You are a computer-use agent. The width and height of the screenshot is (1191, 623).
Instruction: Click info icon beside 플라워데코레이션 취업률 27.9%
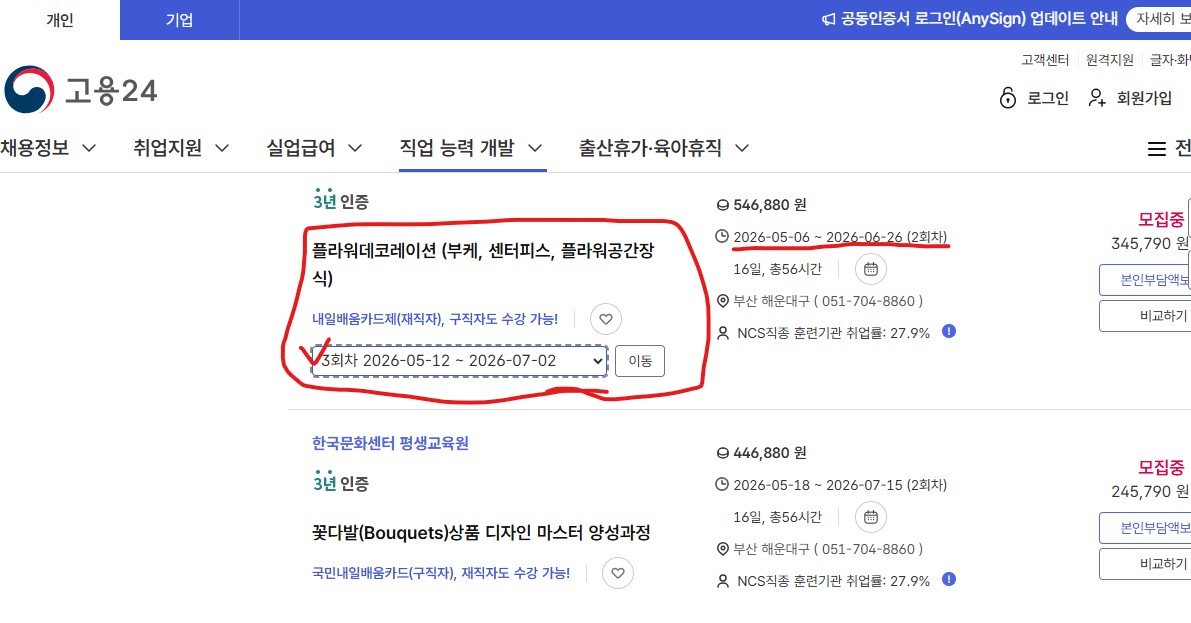tap(948, 331)
